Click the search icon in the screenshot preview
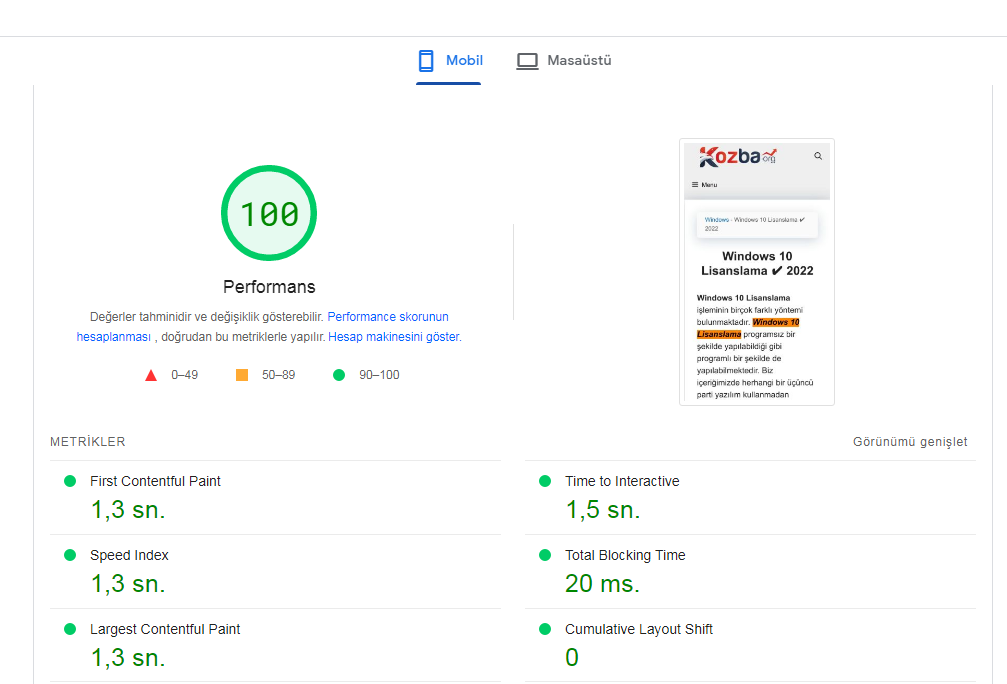Viewport: 1007px width, 684px height. (818, 156)
